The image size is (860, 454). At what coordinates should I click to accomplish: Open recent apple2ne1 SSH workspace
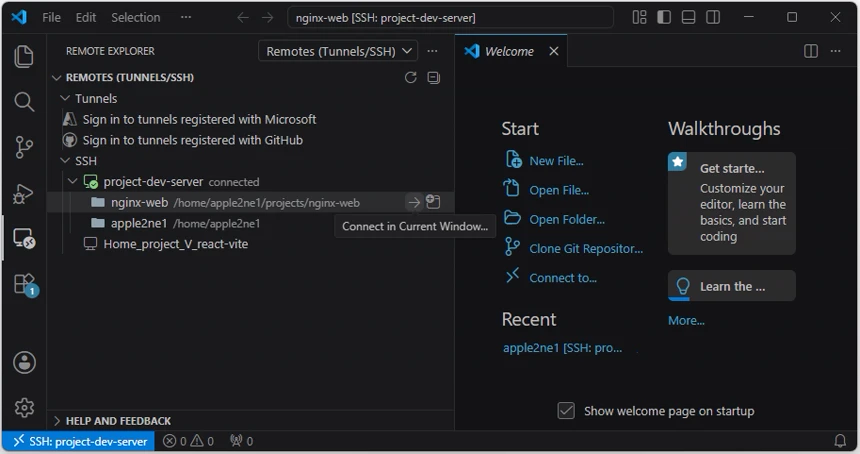(562, 348)
